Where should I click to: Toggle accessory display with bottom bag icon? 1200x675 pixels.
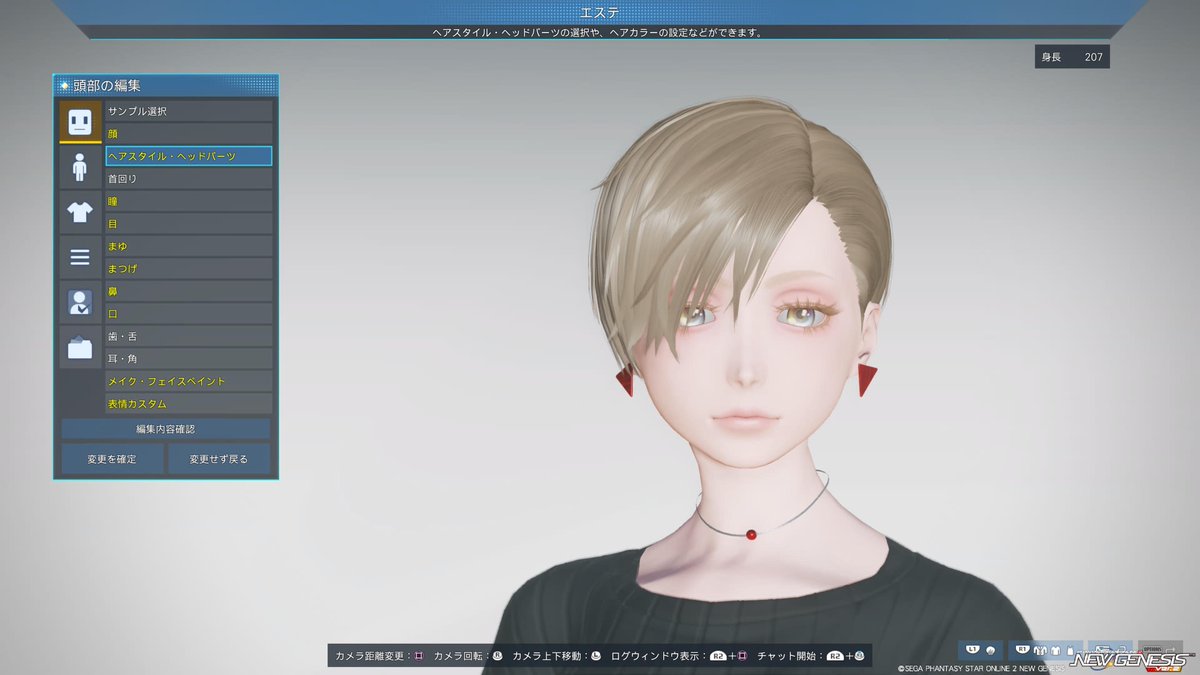click(1070, 650)
